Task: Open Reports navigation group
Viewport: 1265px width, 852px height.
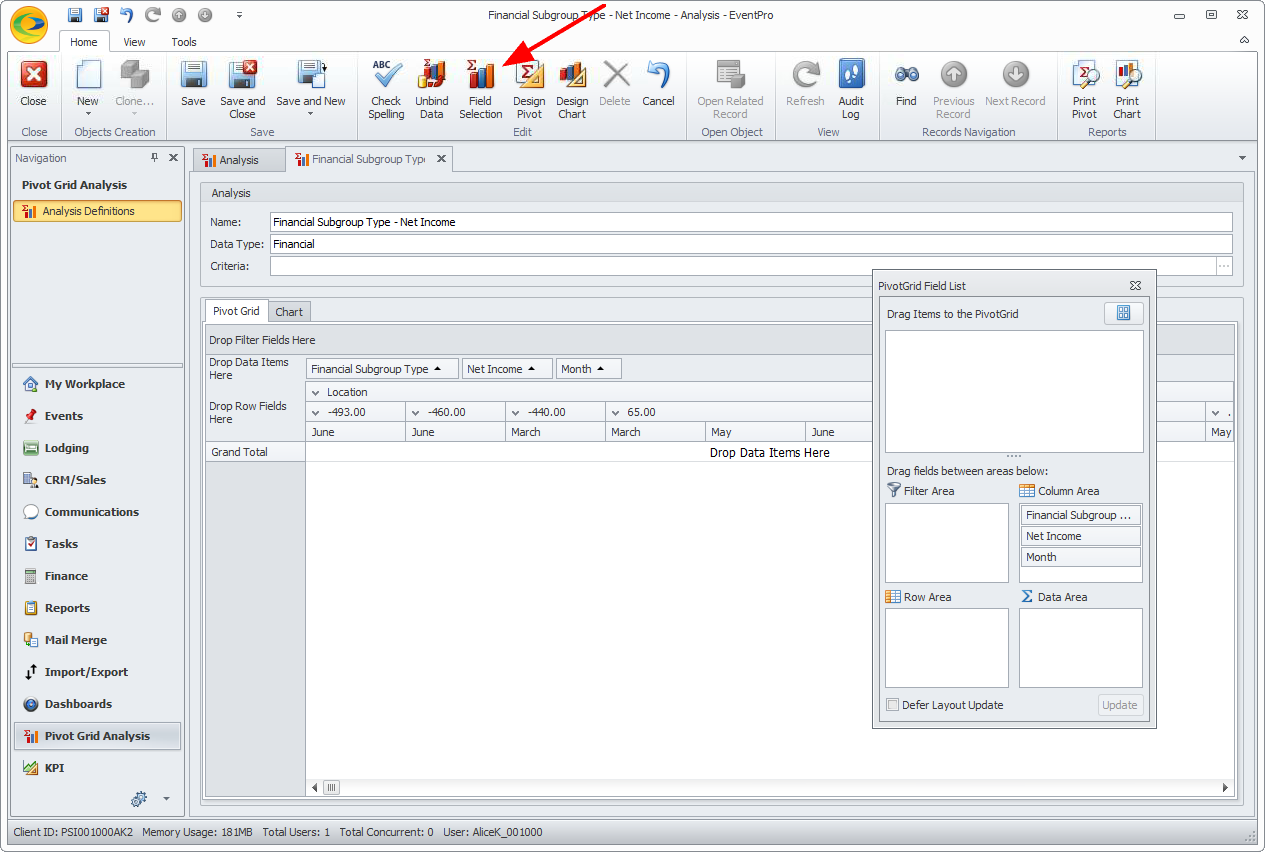Action: coord(97,608)
